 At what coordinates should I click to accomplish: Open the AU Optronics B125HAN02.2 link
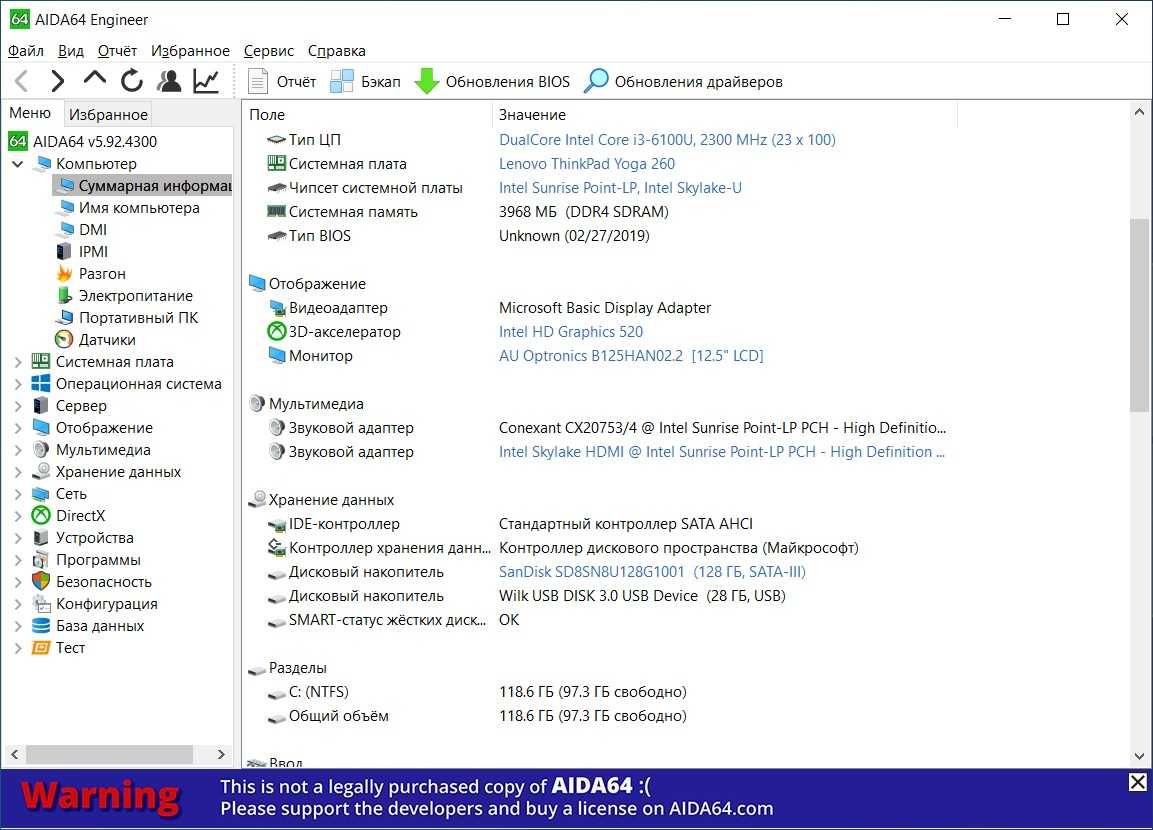[x=631, y=356]
